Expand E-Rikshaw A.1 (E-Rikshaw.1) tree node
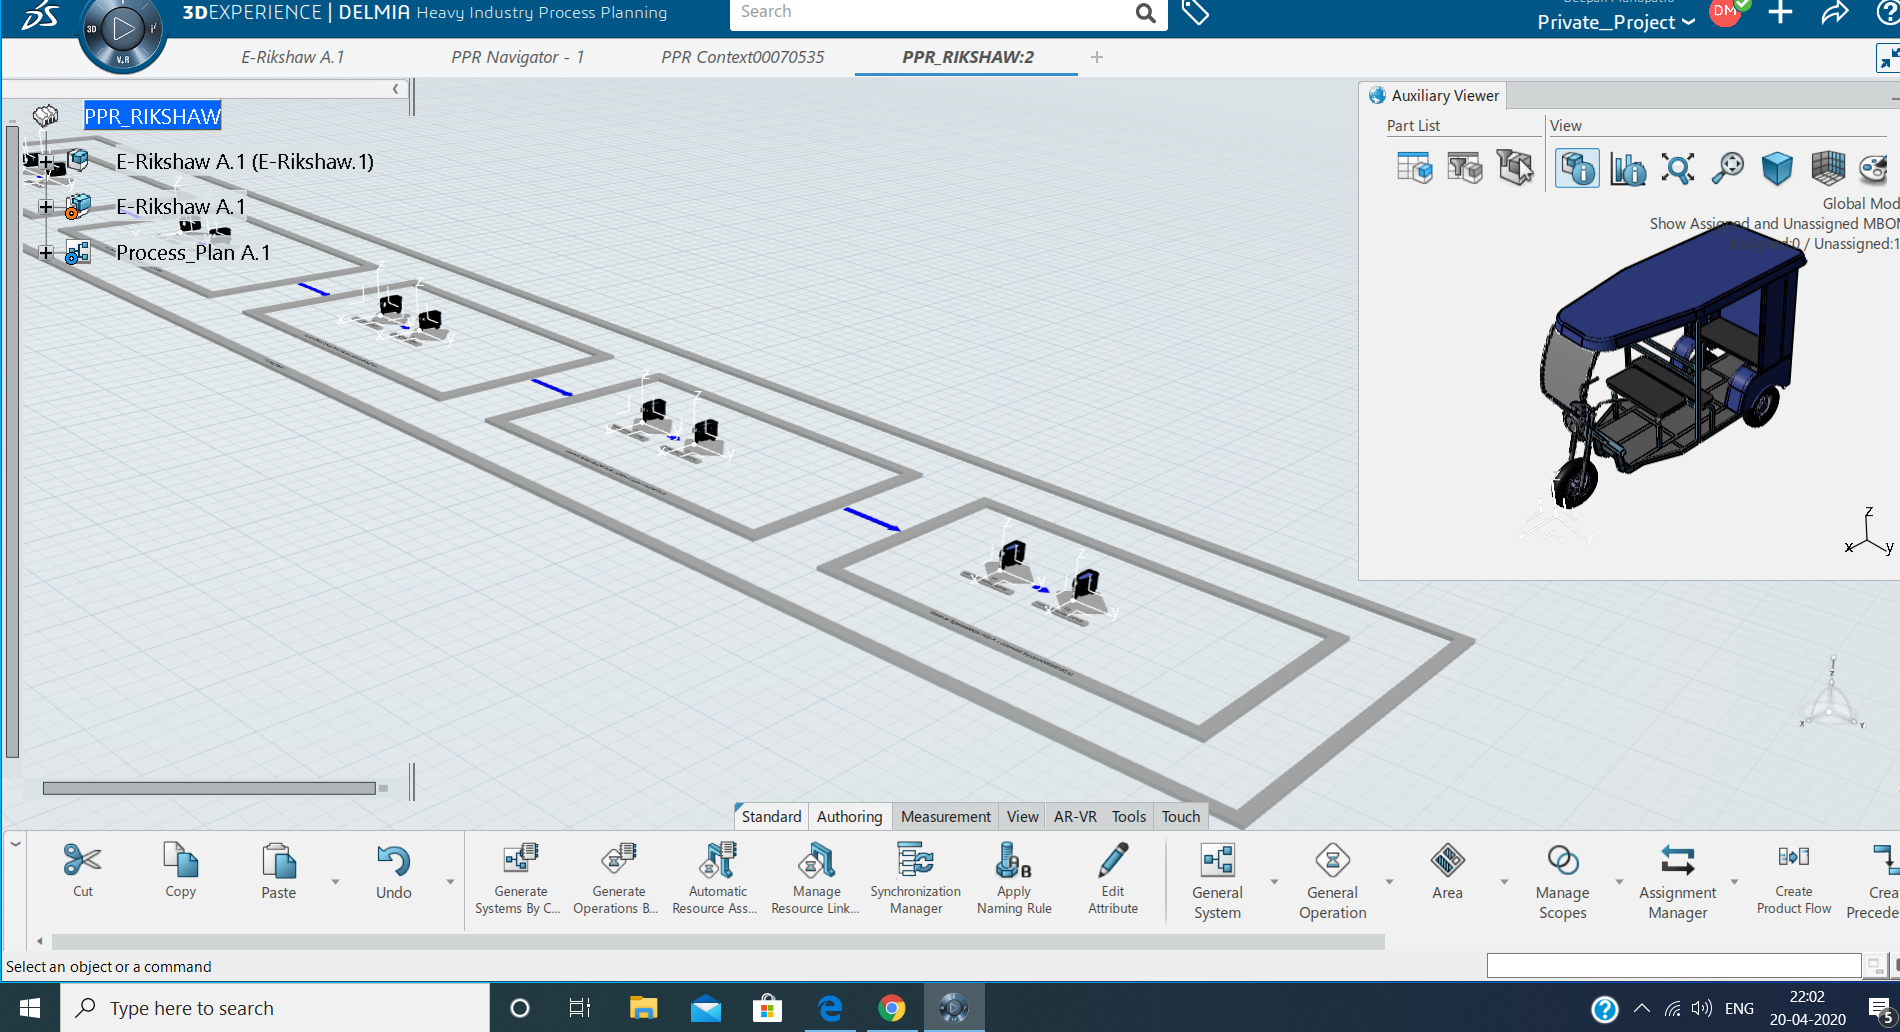This screenshot has width=1900, height=1032. (x=46, y=161)
